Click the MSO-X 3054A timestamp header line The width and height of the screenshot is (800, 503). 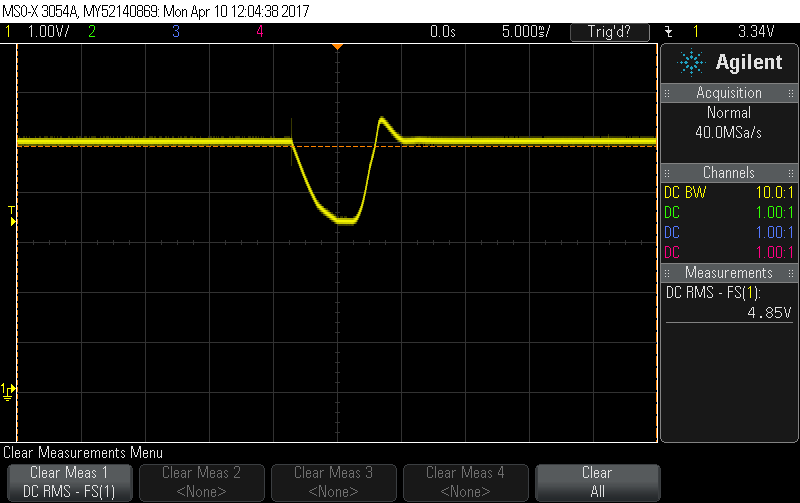point(156,11)
